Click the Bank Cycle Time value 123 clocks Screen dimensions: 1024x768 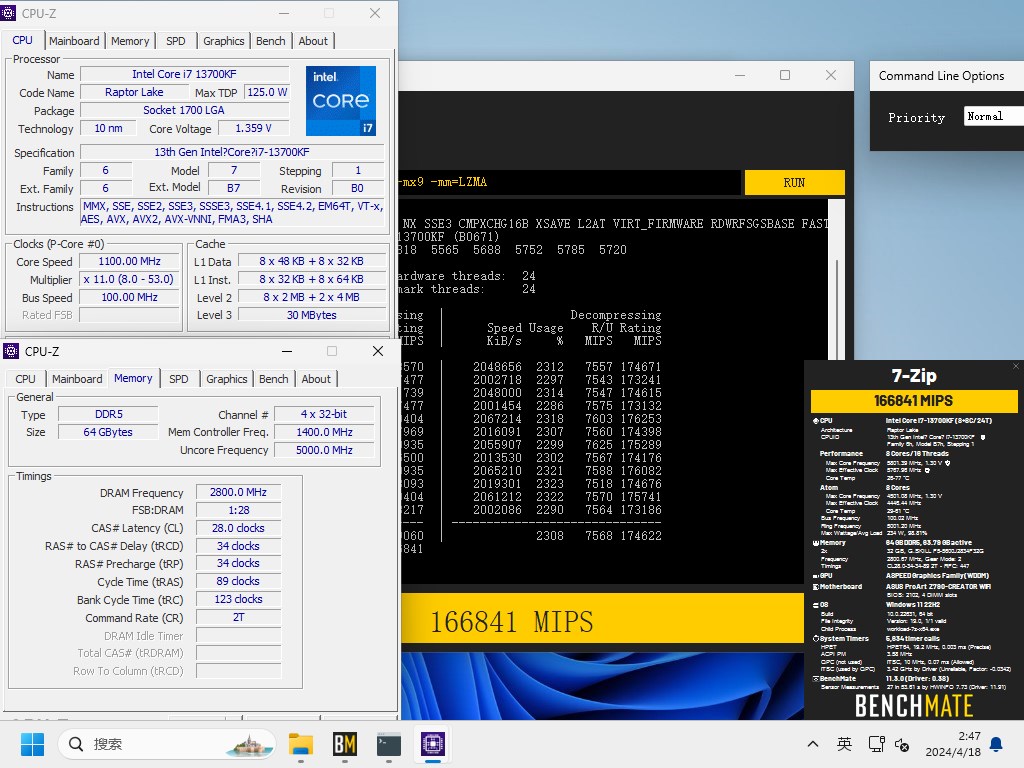coord(238,599)
